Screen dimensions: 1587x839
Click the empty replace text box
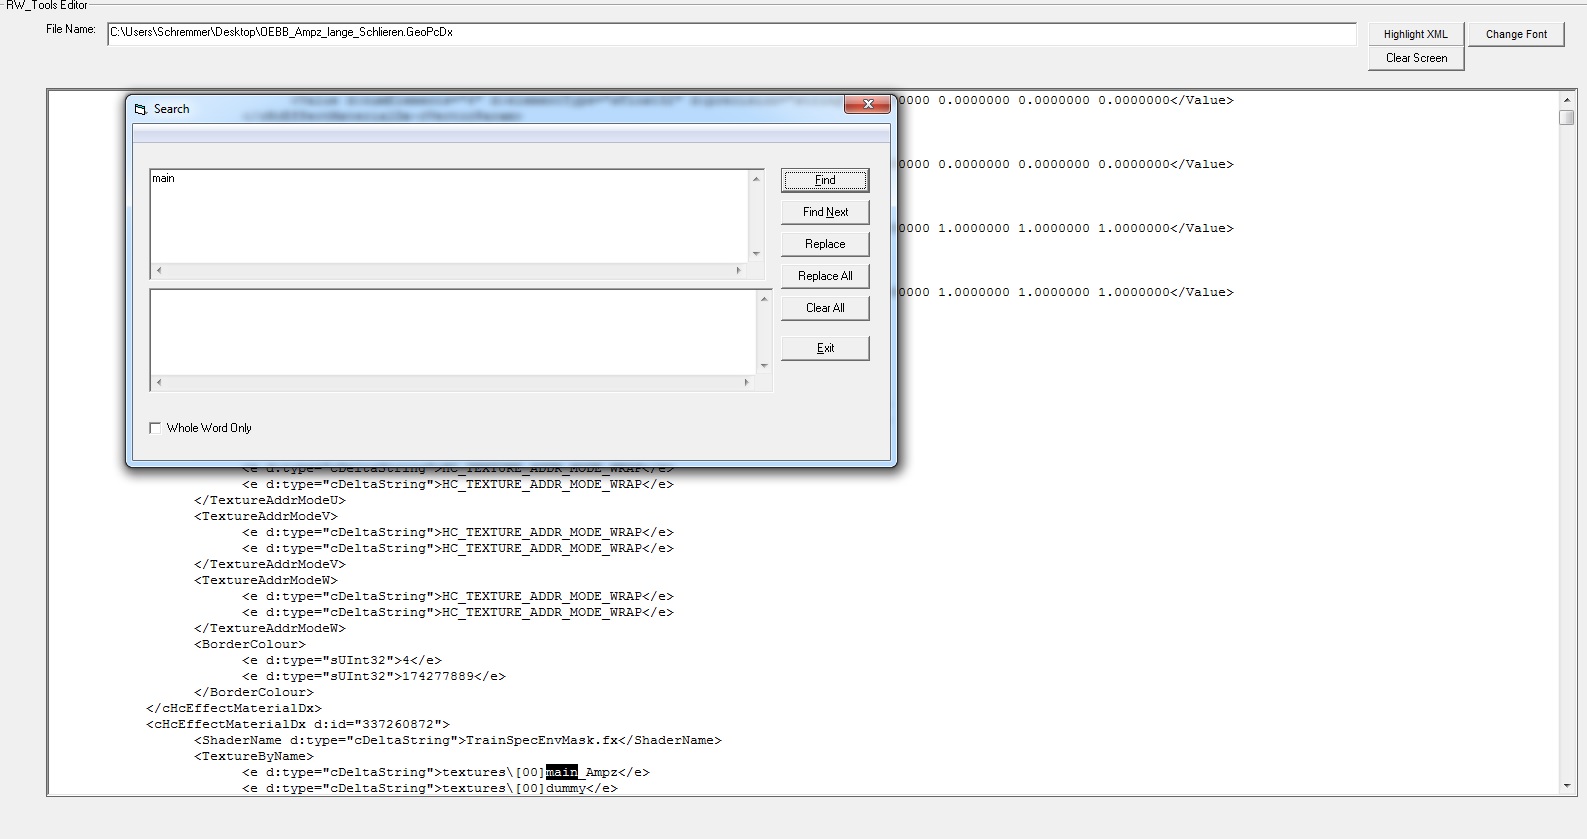tap(453, 332)
